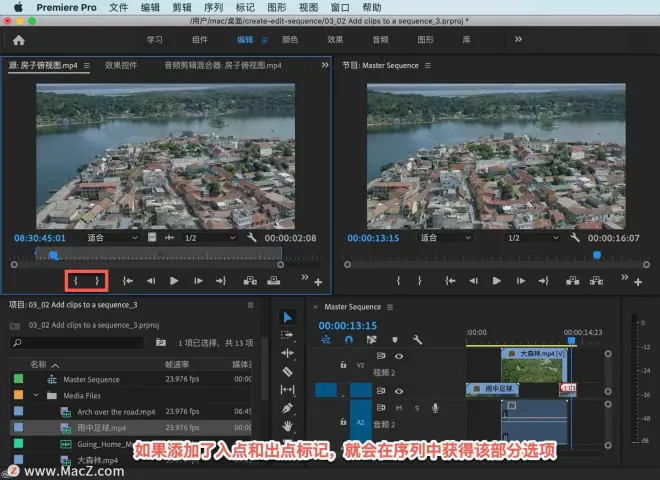Screen dimensions: 660x480
Task: Open Program Master Sequence panel menu
Action: pos(428,65)
